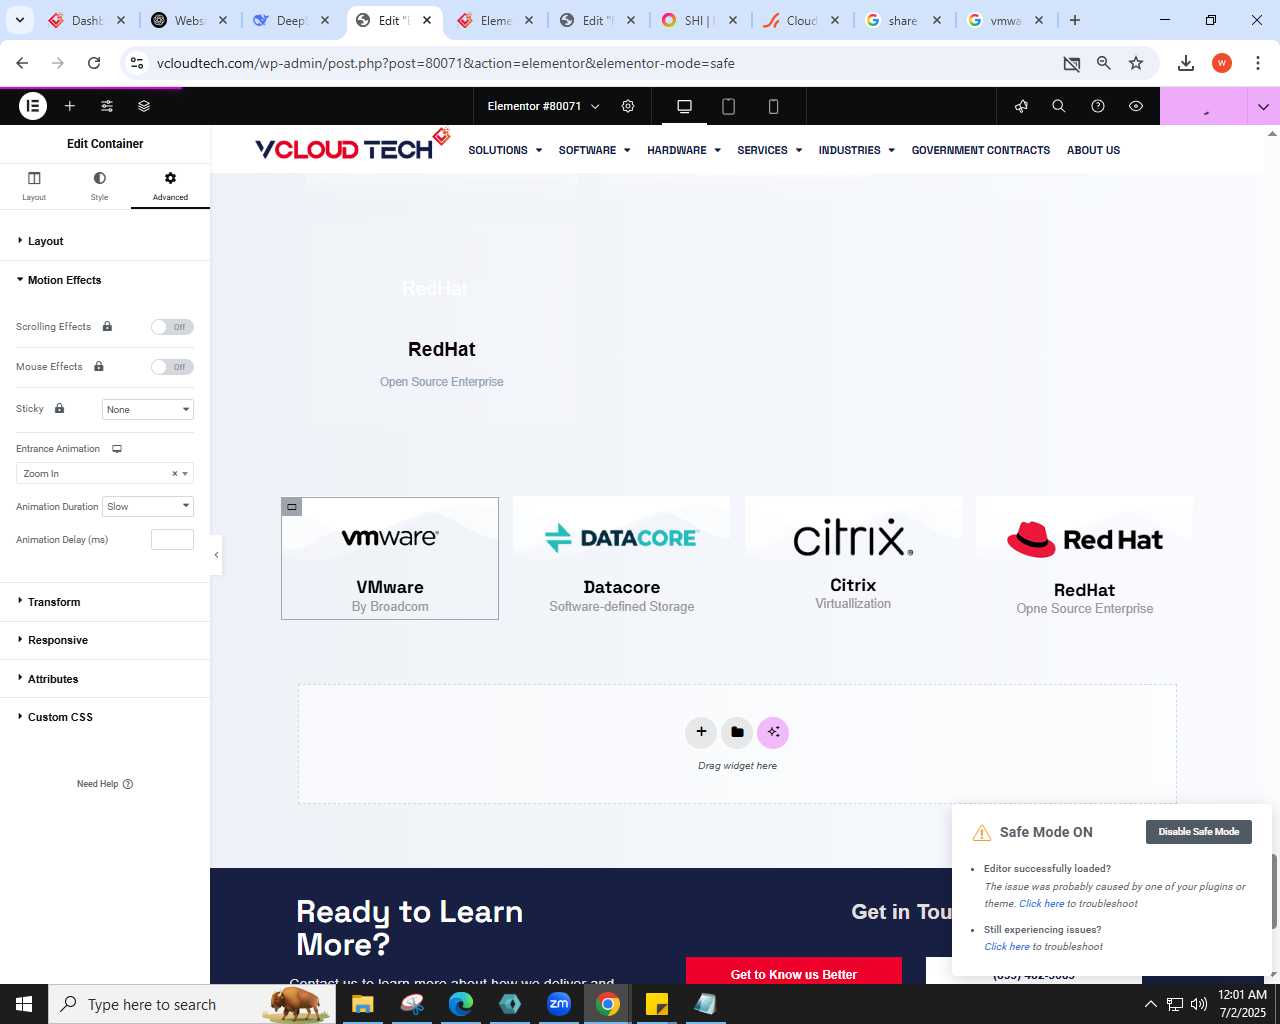Click the VMware container handle icon
Viewport: 1280px width, 1024px height.
292,507
